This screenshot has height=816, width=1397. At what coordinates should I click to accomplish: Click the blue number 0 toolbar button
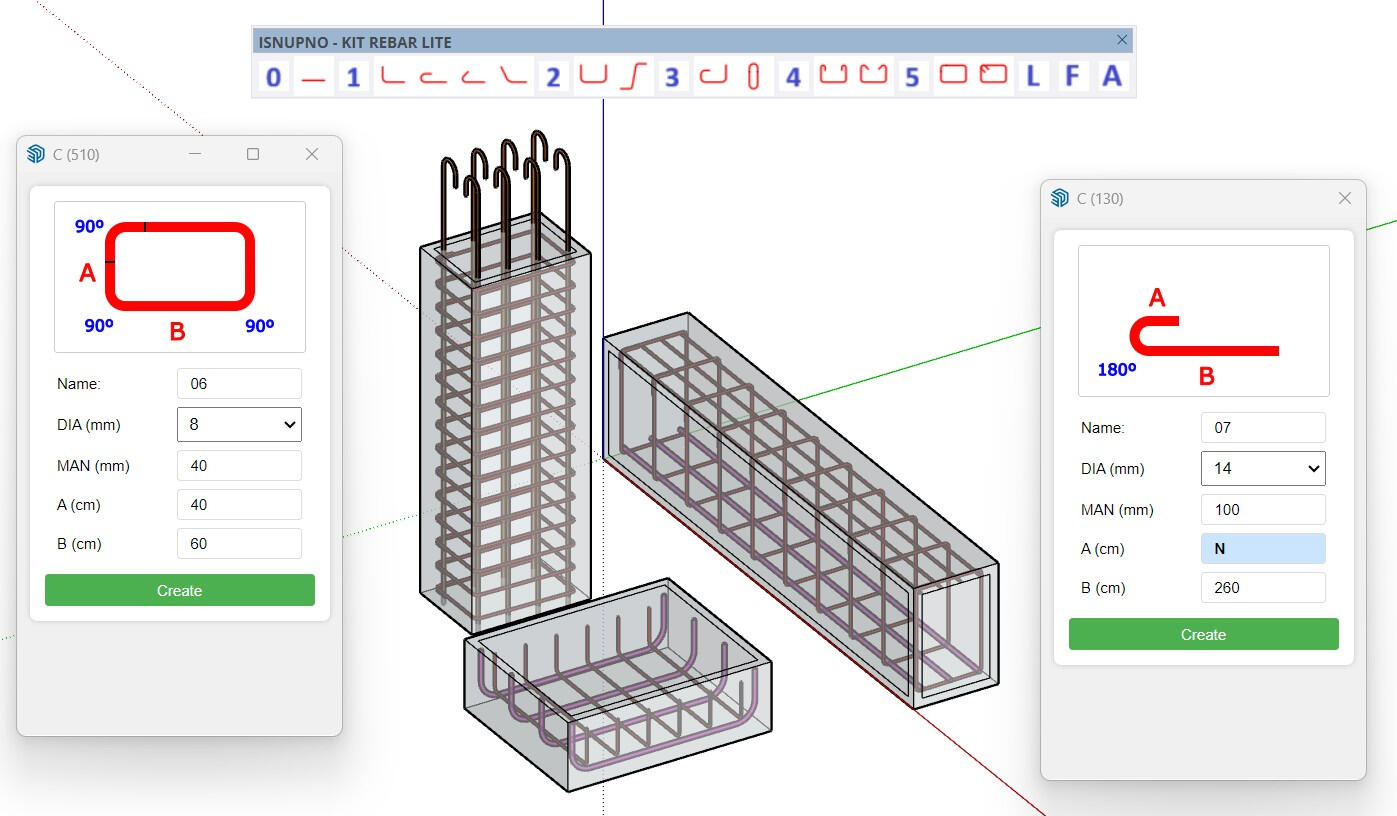pos(273,76)
